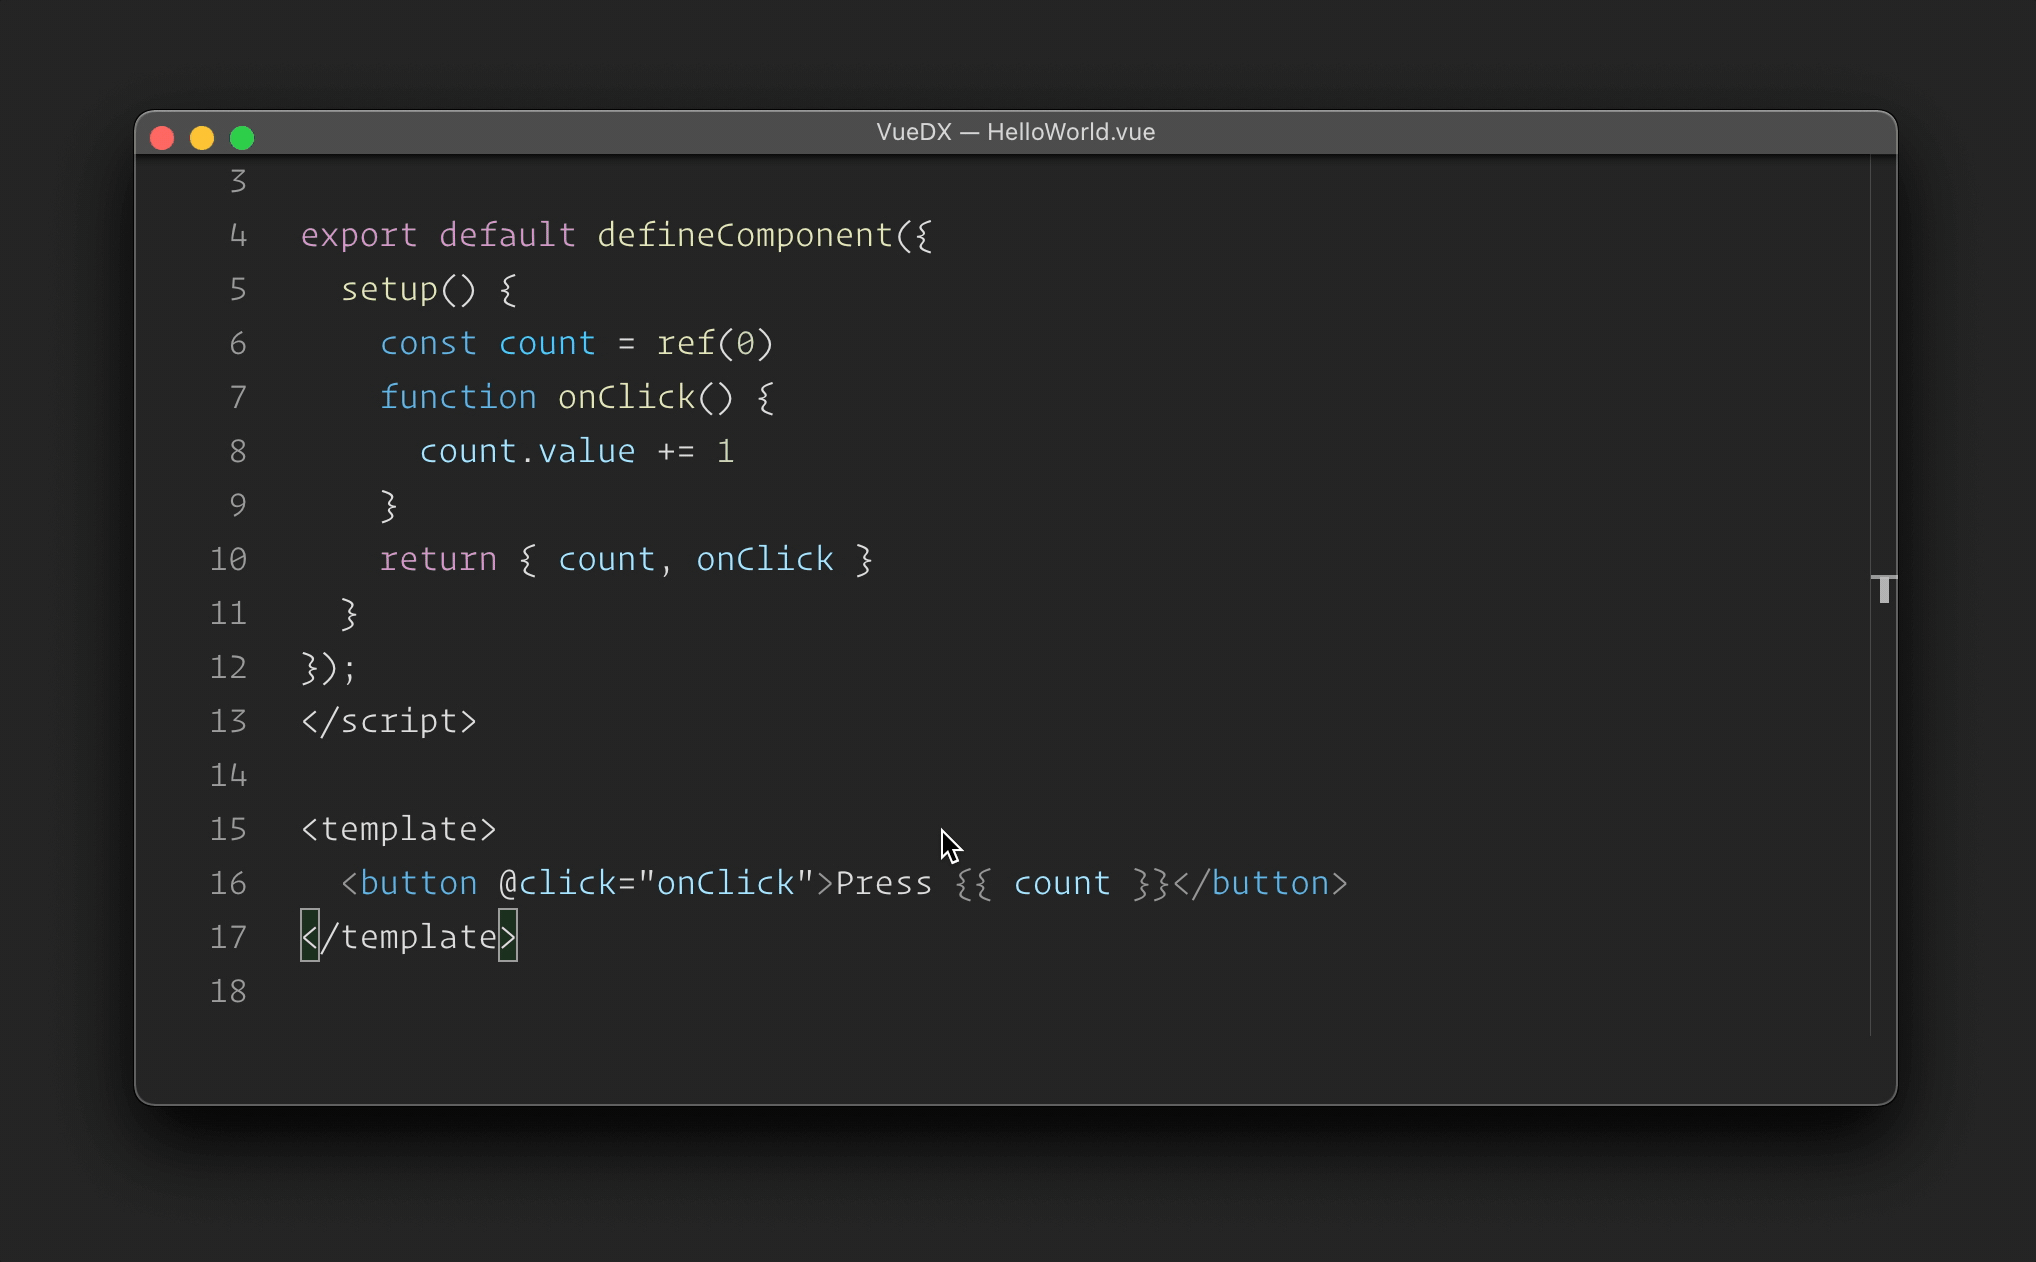This screenshot has width=2036, height=1262.
Task: Click the closing </script> tag
Action: pos(388,721)
